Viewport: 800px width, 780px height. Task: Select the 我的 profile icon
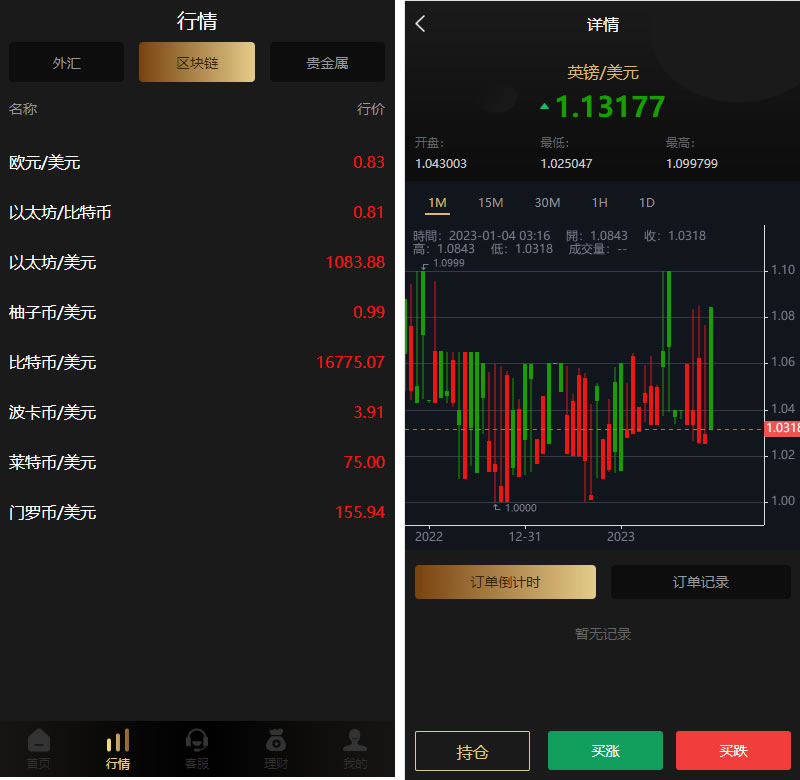coord(355,748)
